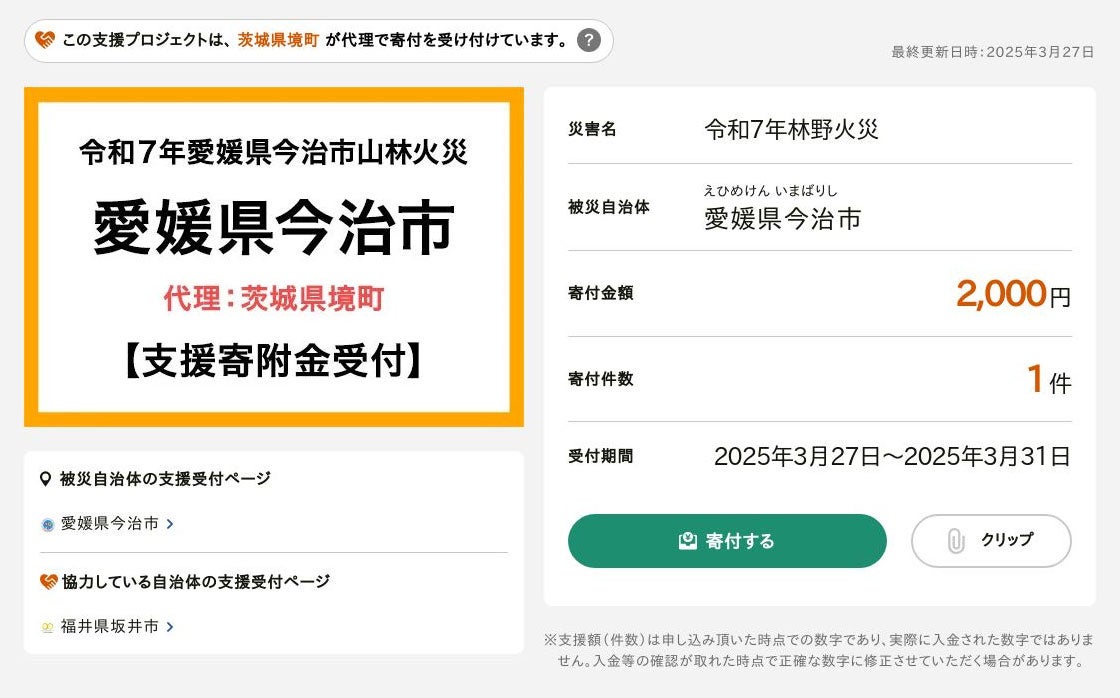1120x698 pixels.
Task: Click the 被災自治体の支援受付ページ heading
Action: click(x=165, y=479)
